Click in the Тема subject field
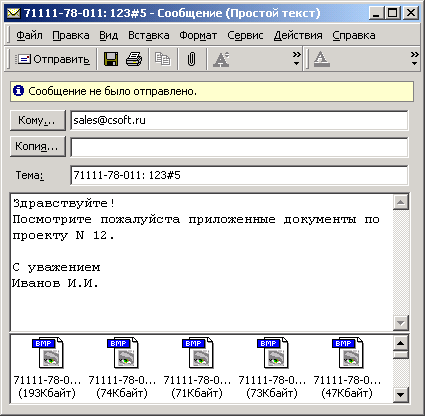 (x=239, y=175)
